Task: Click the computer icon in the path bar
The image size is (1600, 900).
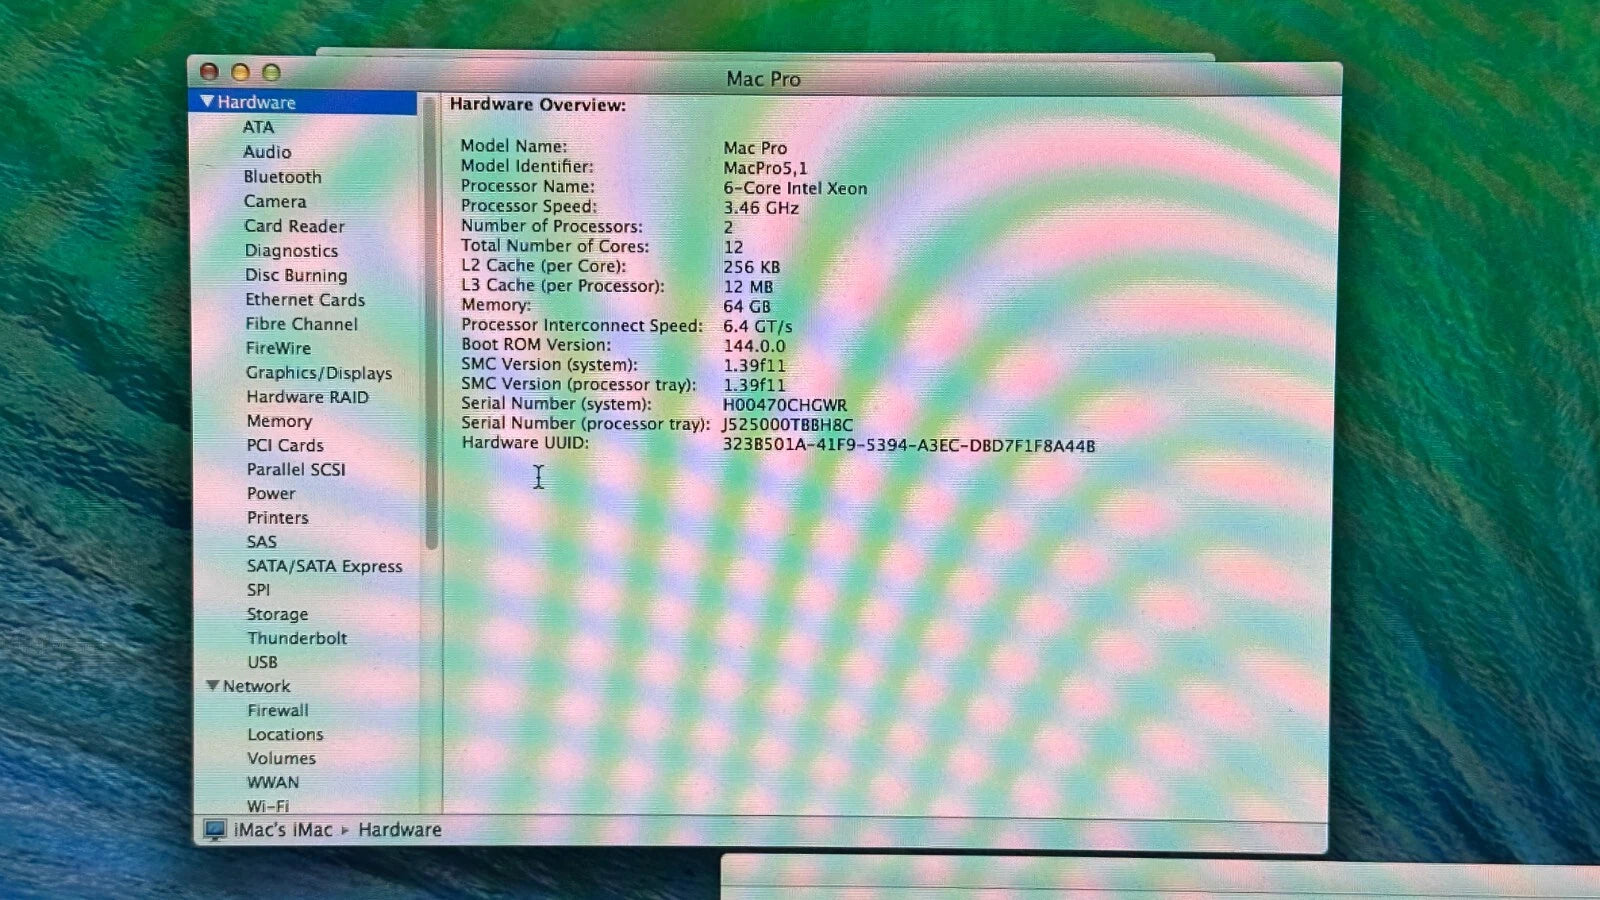Action: tap(215, 830)
